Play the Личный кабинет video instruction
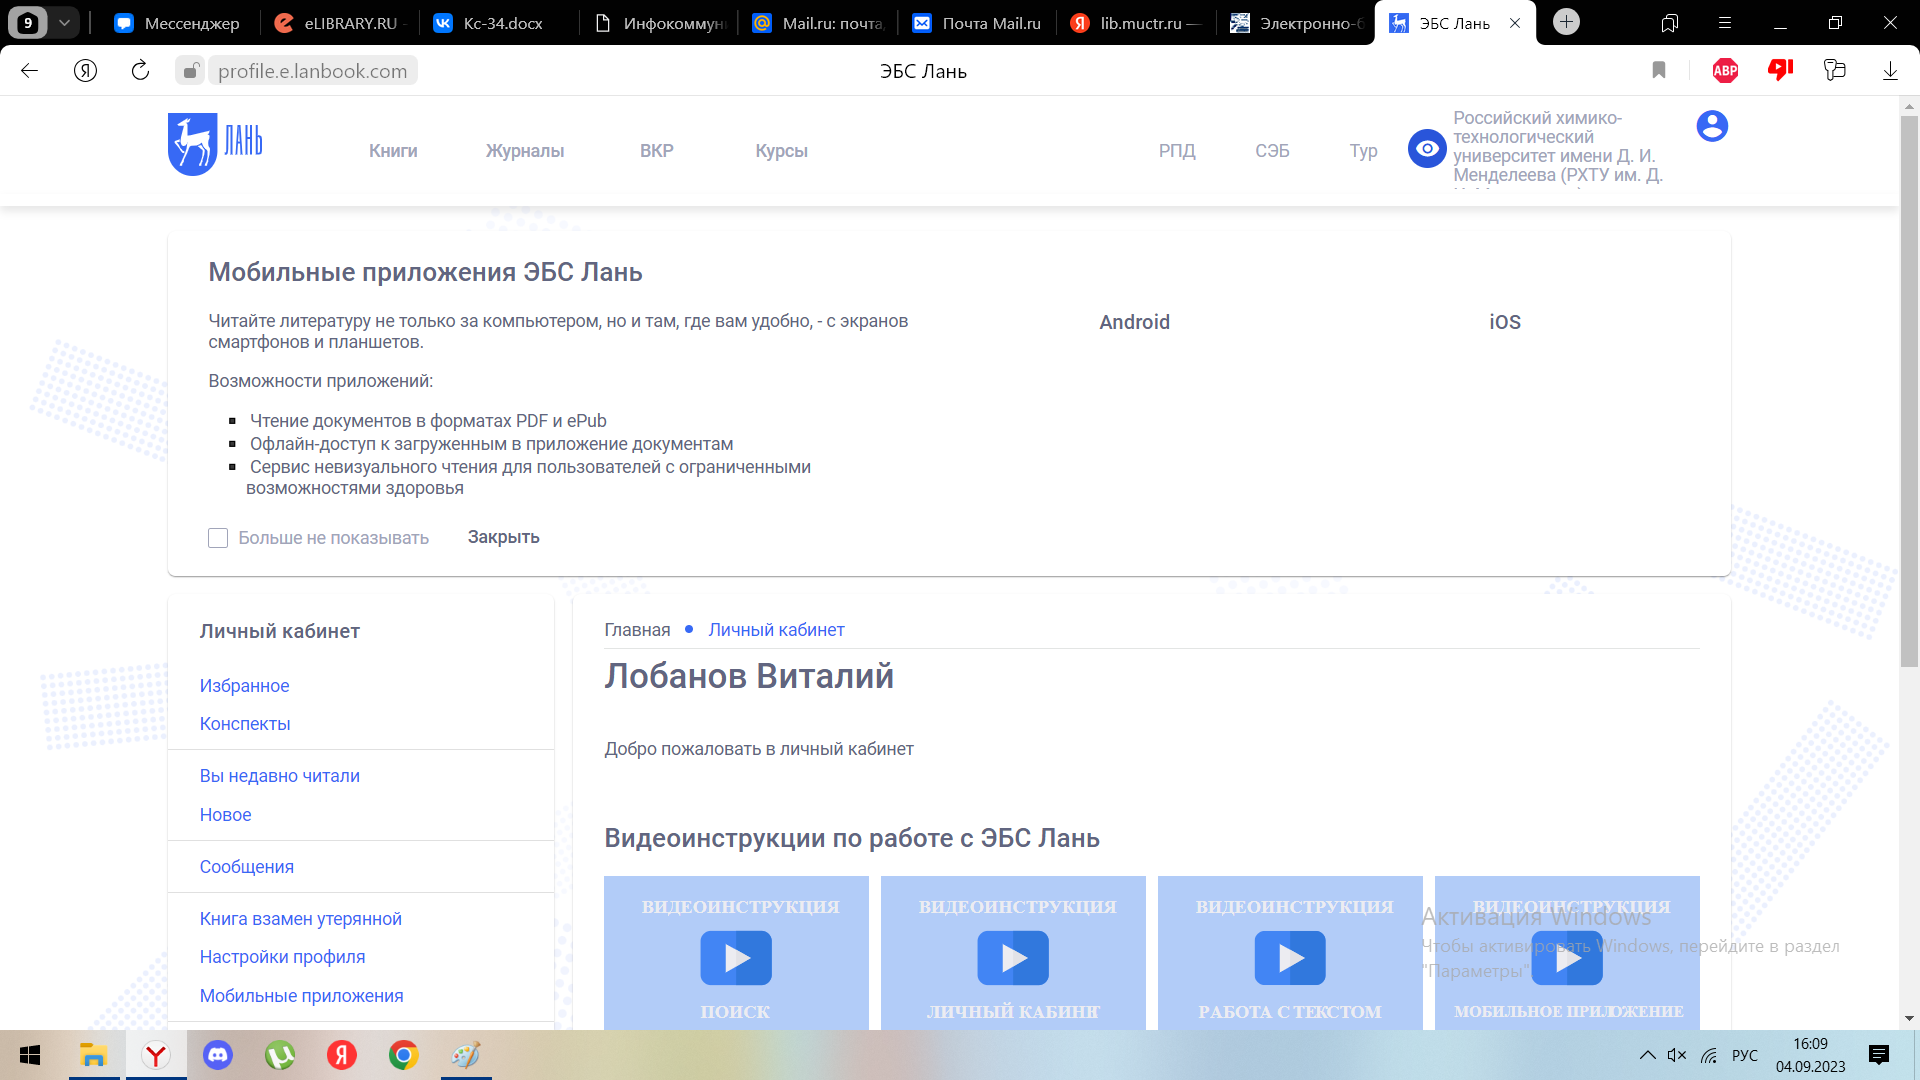 pos(1013,957)
